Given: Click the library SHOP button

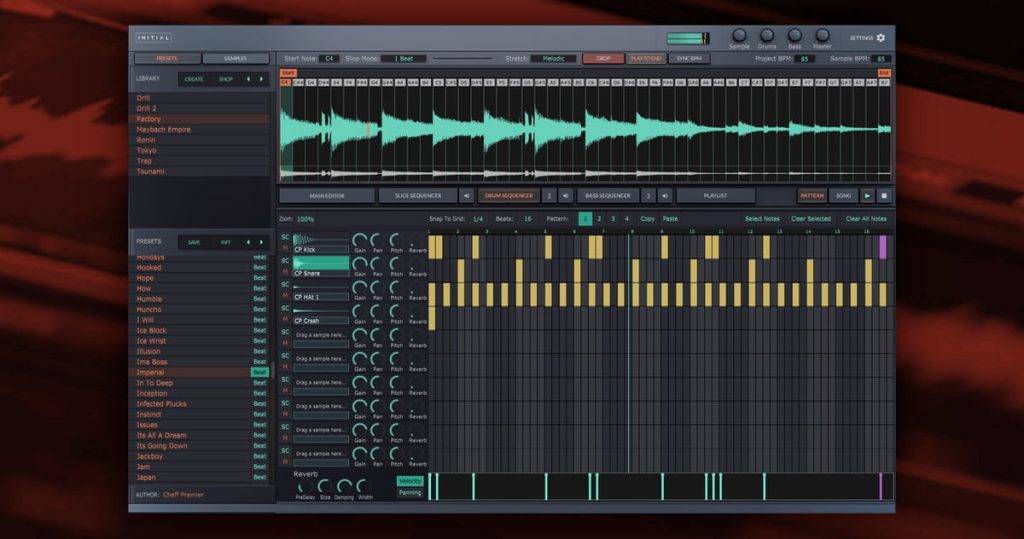Looking at the screenshot, I should pyautogui.click(x=226, y=79).
